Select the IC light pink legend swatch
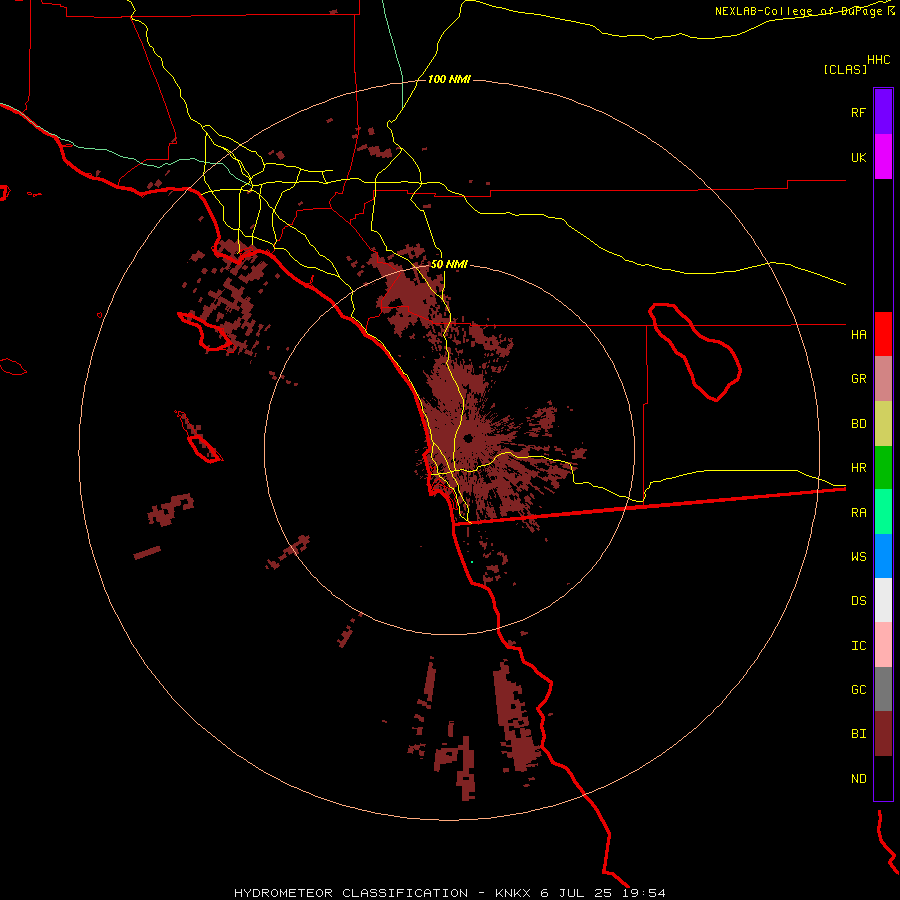The height and width of the screenshot is (900, 900). coord(883,645)
